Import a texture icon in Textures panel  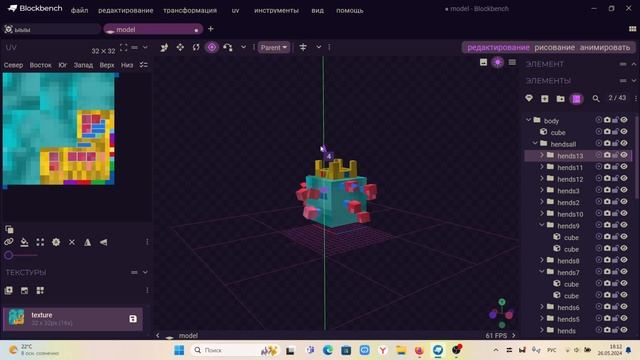point(24,290)
